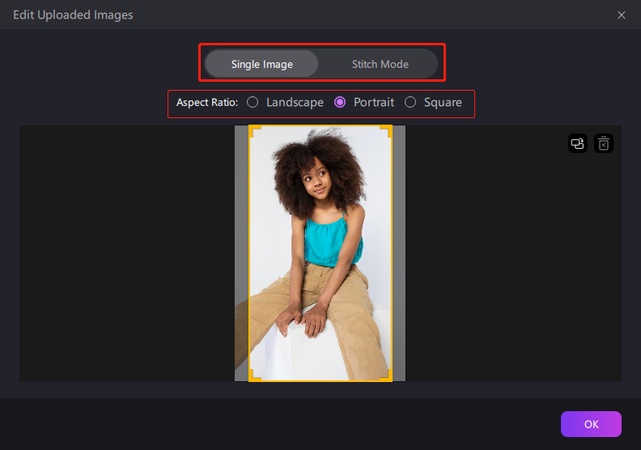Viewport: 641px width, 450px height.
Task: Choose the Square aspect ratio option
Action: [410, 103]
